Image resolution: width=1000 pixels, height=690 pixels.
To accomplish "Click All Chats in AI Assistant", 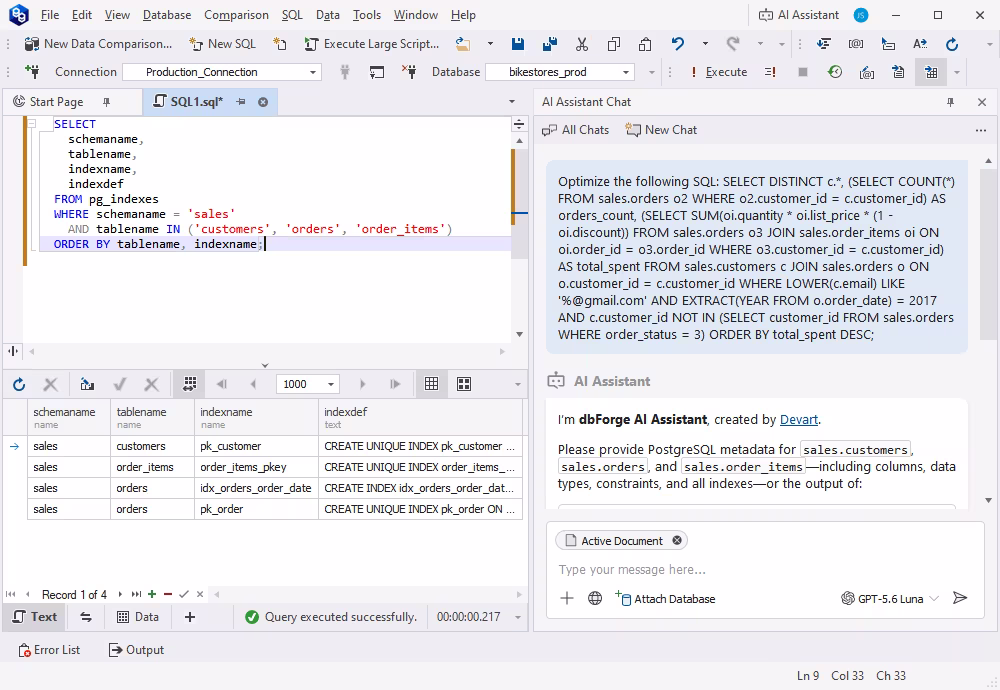I will 575,130.
